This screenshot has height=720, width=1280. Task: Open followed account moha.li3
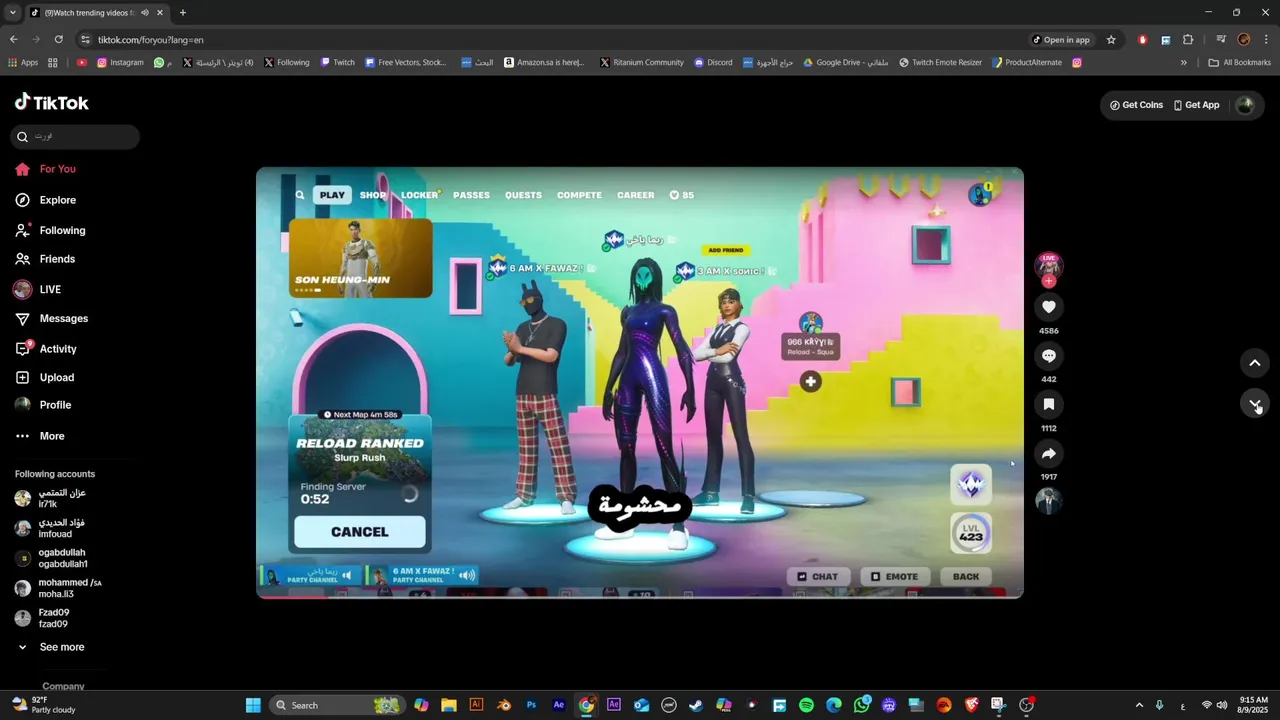point(60,588)
